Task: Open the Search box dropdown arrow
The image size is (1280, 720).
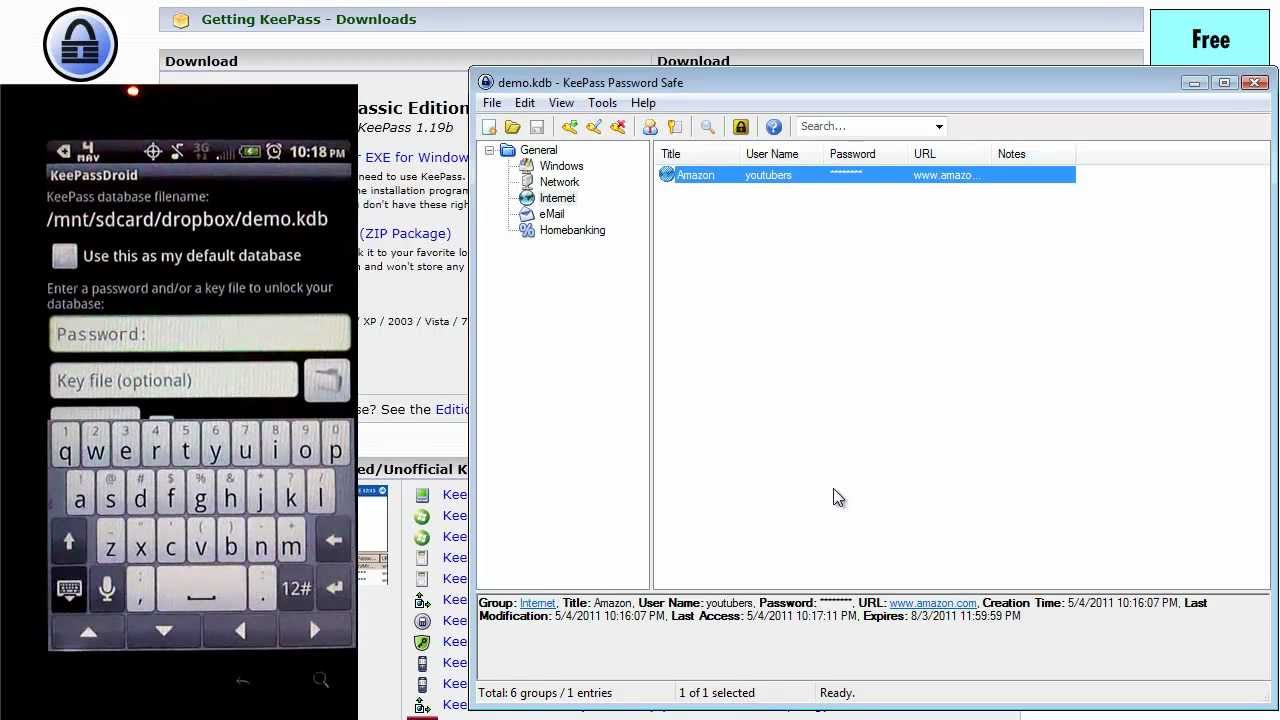Action: [939, 127]
